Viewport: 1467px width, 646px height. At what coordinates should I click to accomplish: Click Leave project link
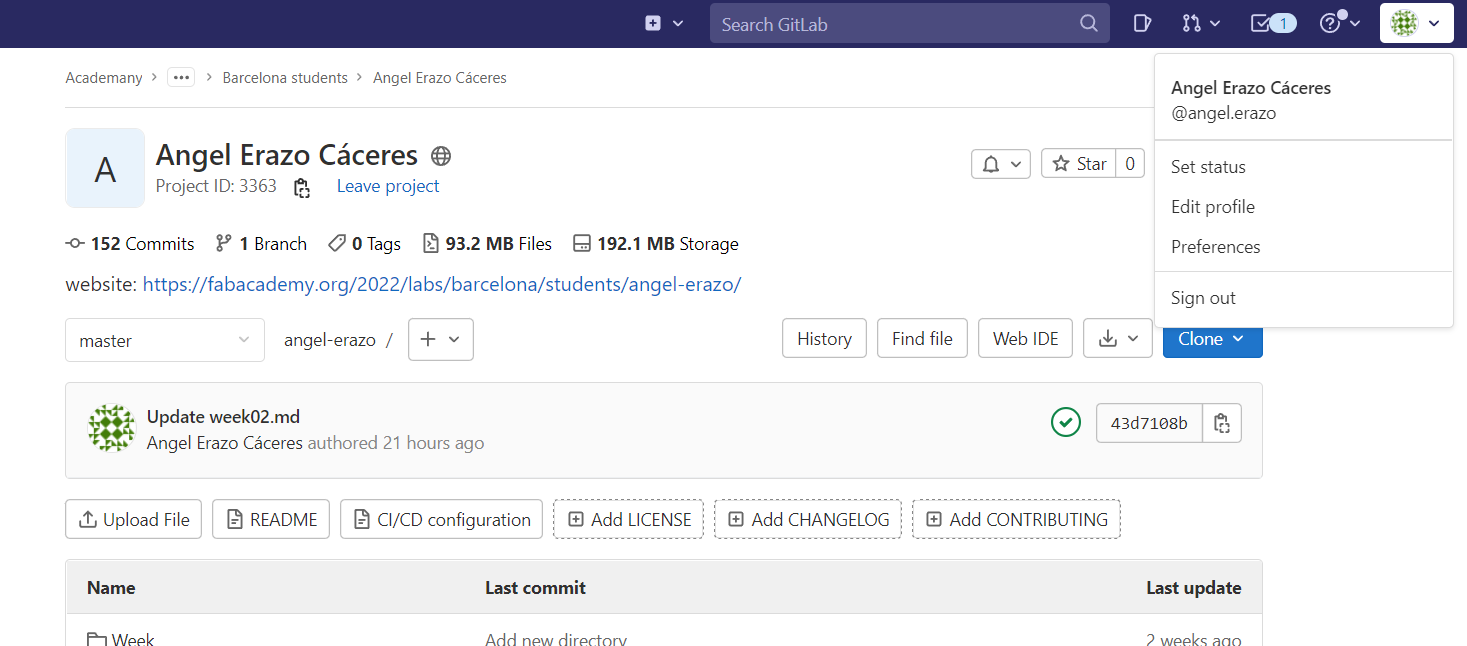pos(388,186)
